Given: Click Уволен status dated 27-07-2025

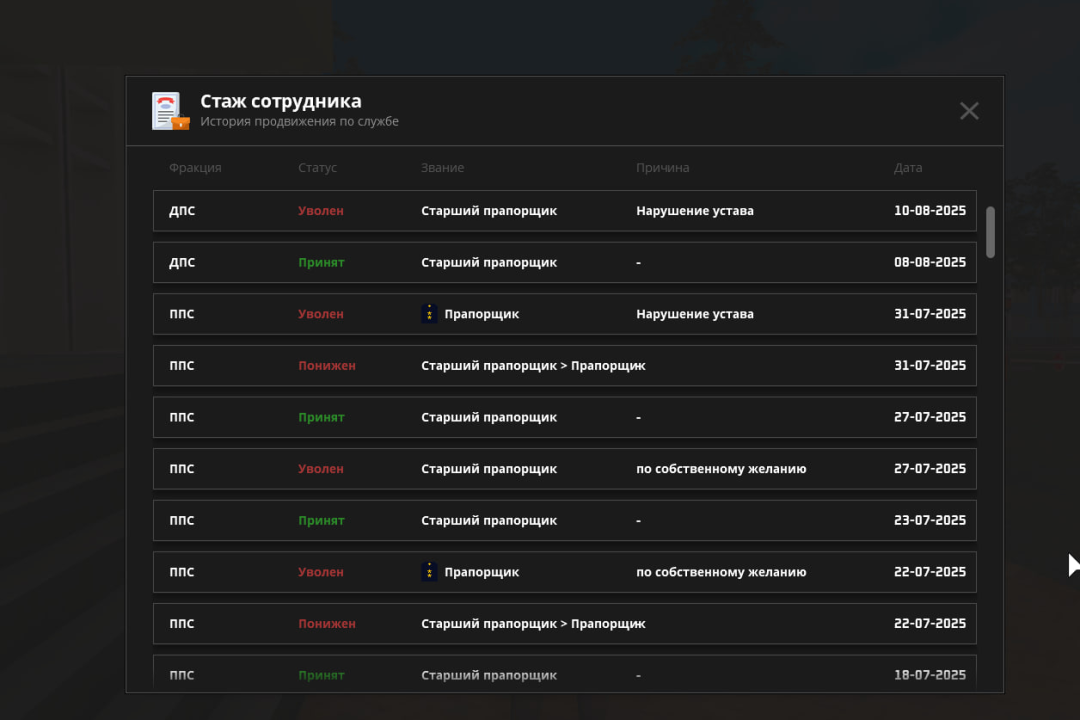Looking at the screenshot, I should click(x=321, y=469).
